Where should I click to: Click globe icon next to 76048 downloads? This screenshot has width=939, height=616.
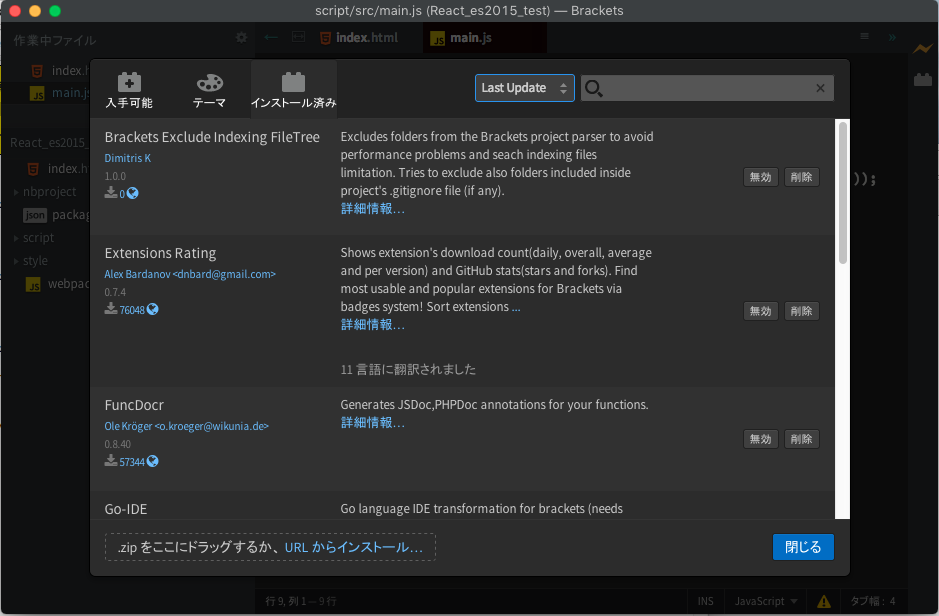pyautogui.click(x=153, y=309)
